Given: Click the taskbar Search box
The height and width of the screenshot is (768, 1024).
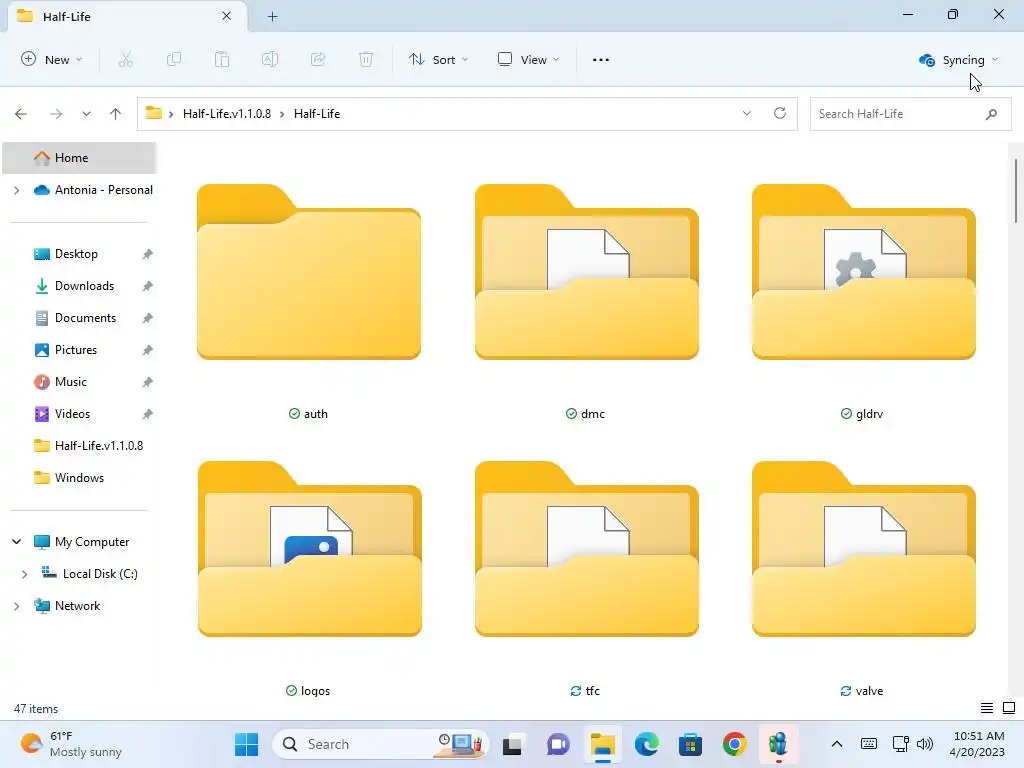Looking at the screenshot, I should click(x=381, y=744).
